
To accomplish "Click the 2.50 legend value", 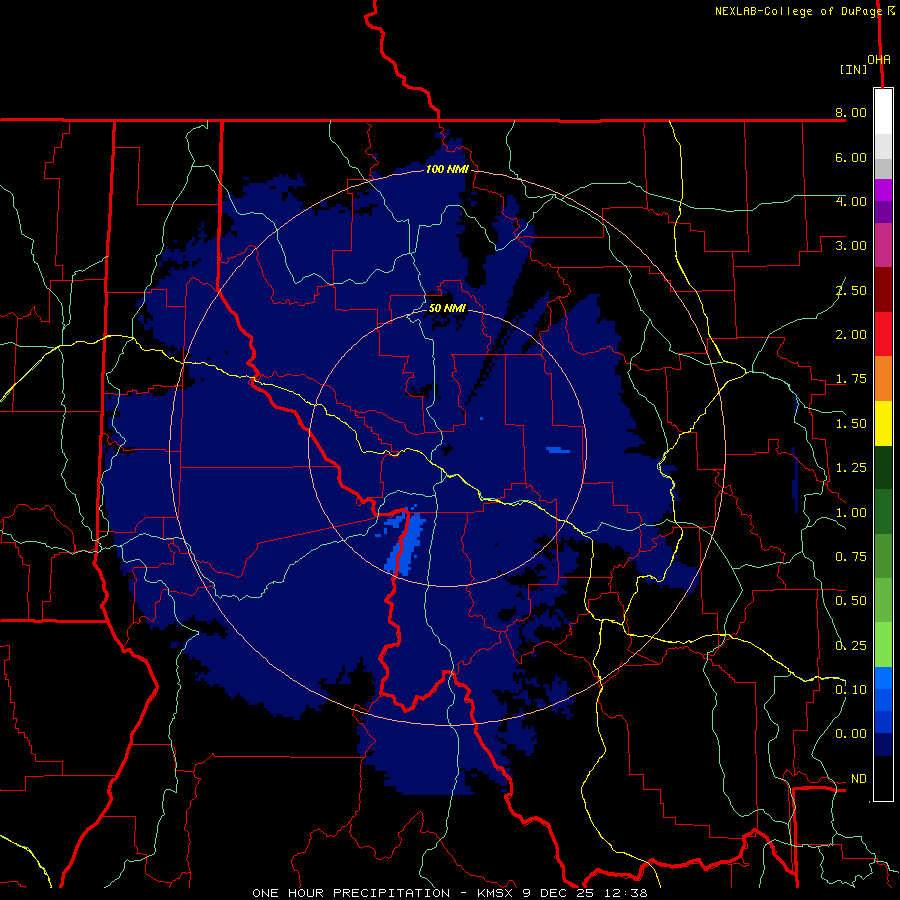I will click(x=851, y=290).
